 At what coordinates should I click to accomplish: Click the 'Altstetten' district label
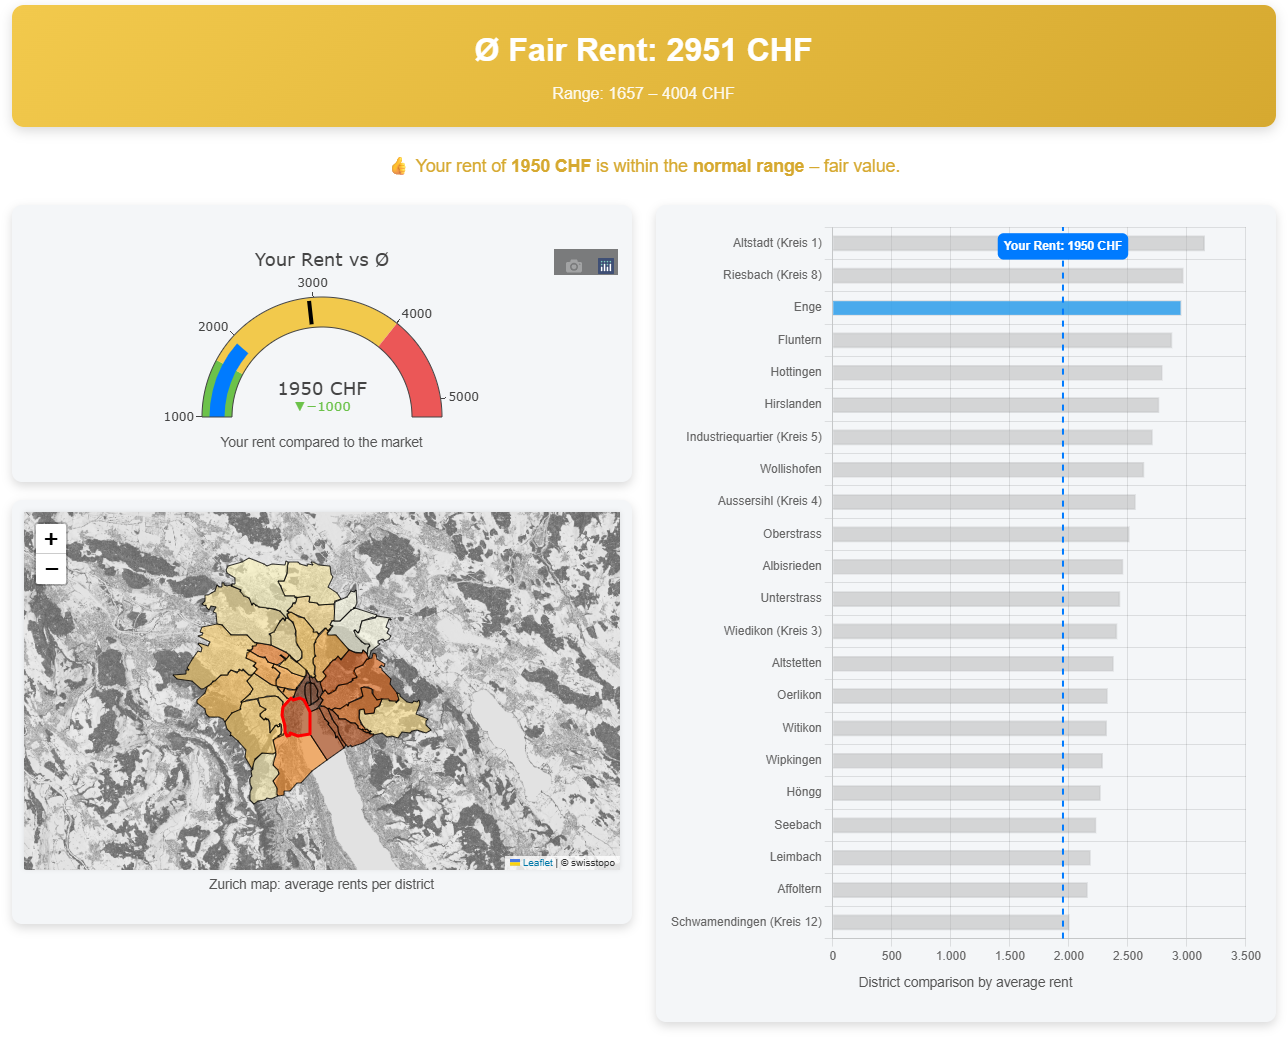click(796, 663)
